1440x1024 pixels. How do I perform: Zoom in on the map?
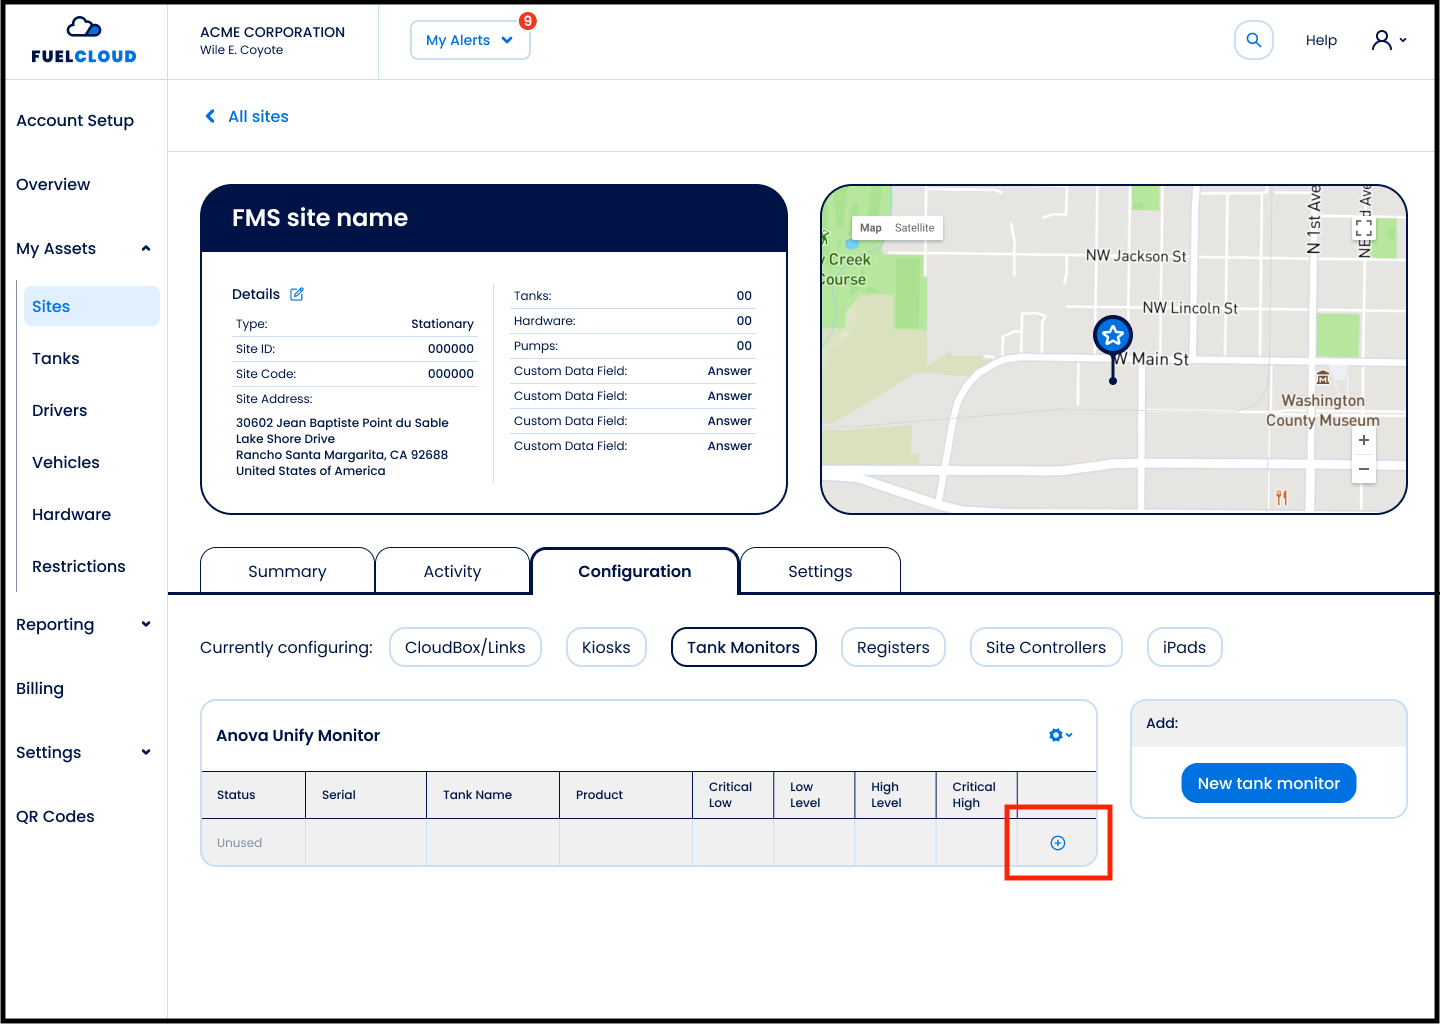pos(1363,440)
